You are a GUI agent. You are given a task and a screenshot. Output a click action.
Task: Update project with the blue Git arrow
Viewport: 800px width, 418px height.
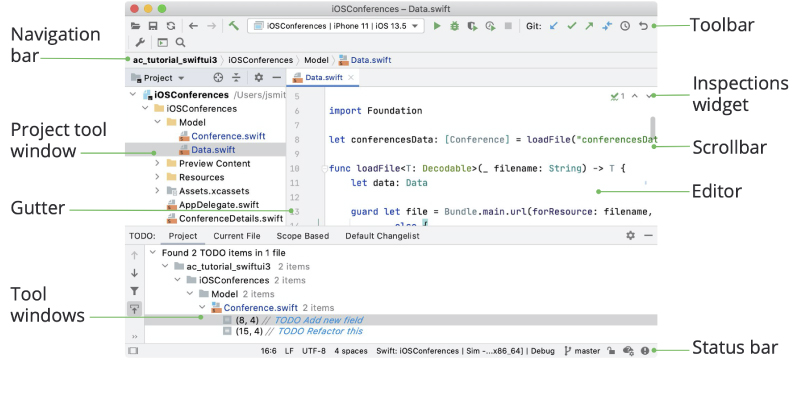554,26
